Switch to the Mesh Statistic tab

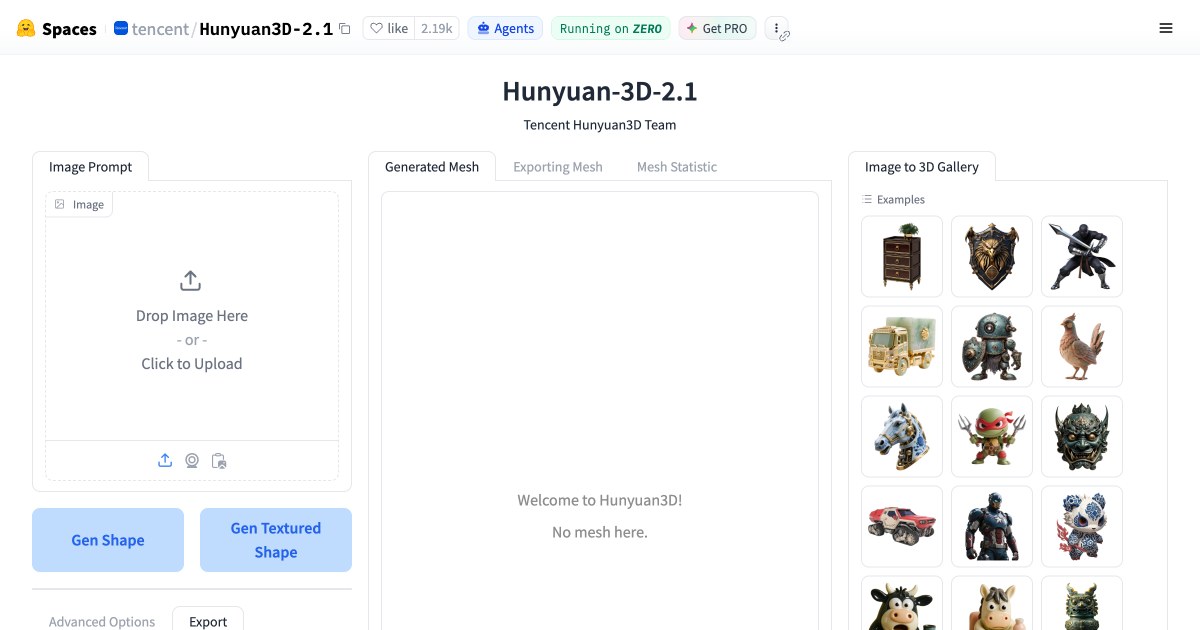tap(677, 167)
